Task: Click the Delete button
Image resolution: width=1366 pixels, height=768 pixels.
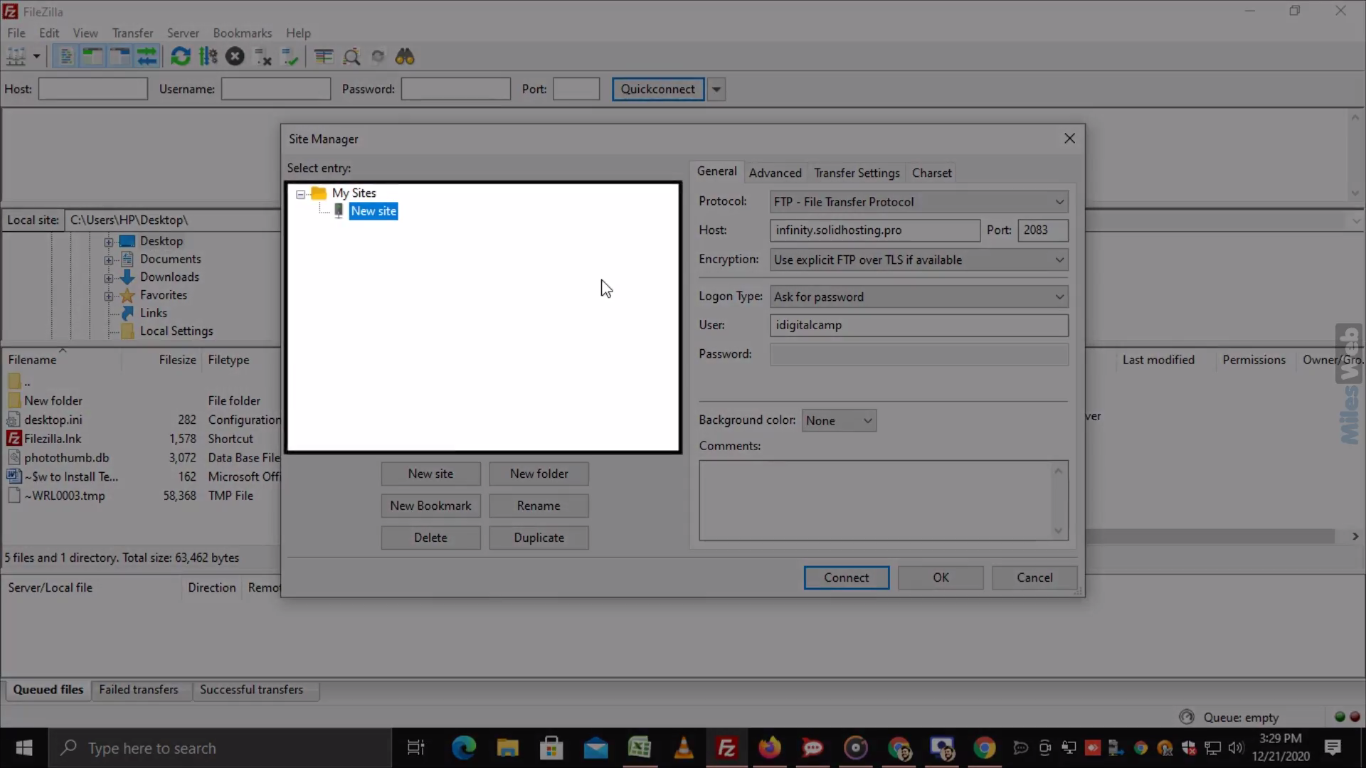Action: click(431, 538)
